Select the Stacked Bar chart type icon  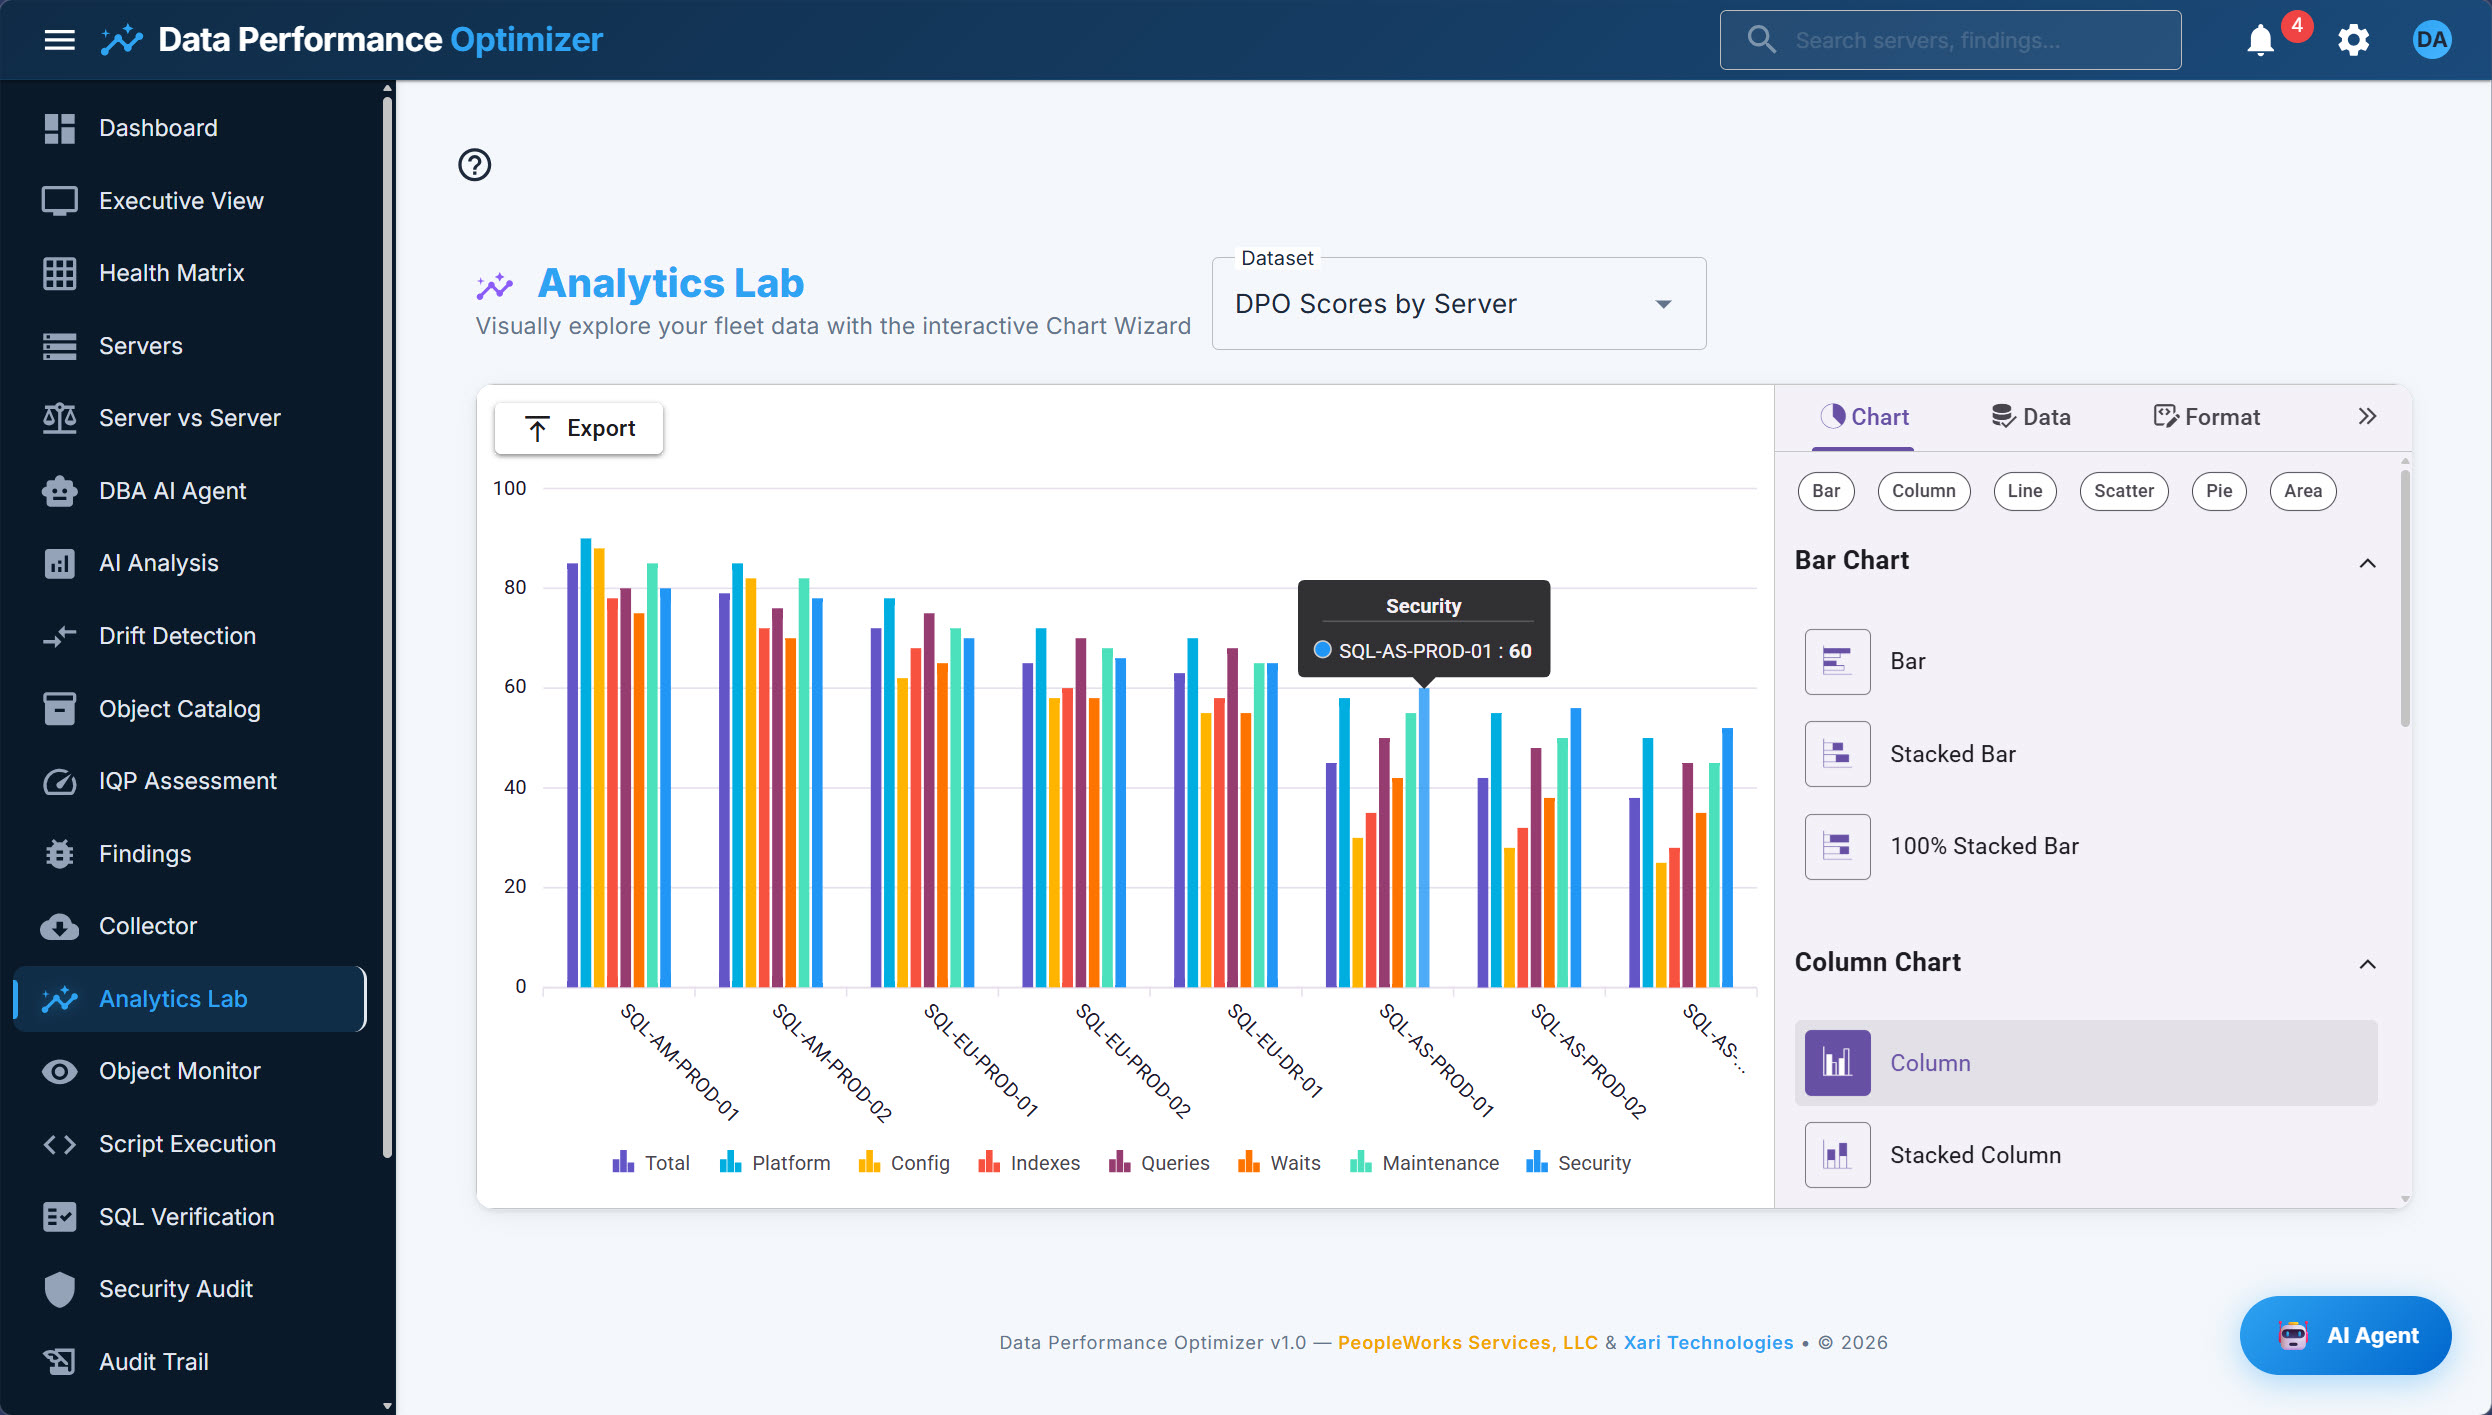coord(1837,753)
